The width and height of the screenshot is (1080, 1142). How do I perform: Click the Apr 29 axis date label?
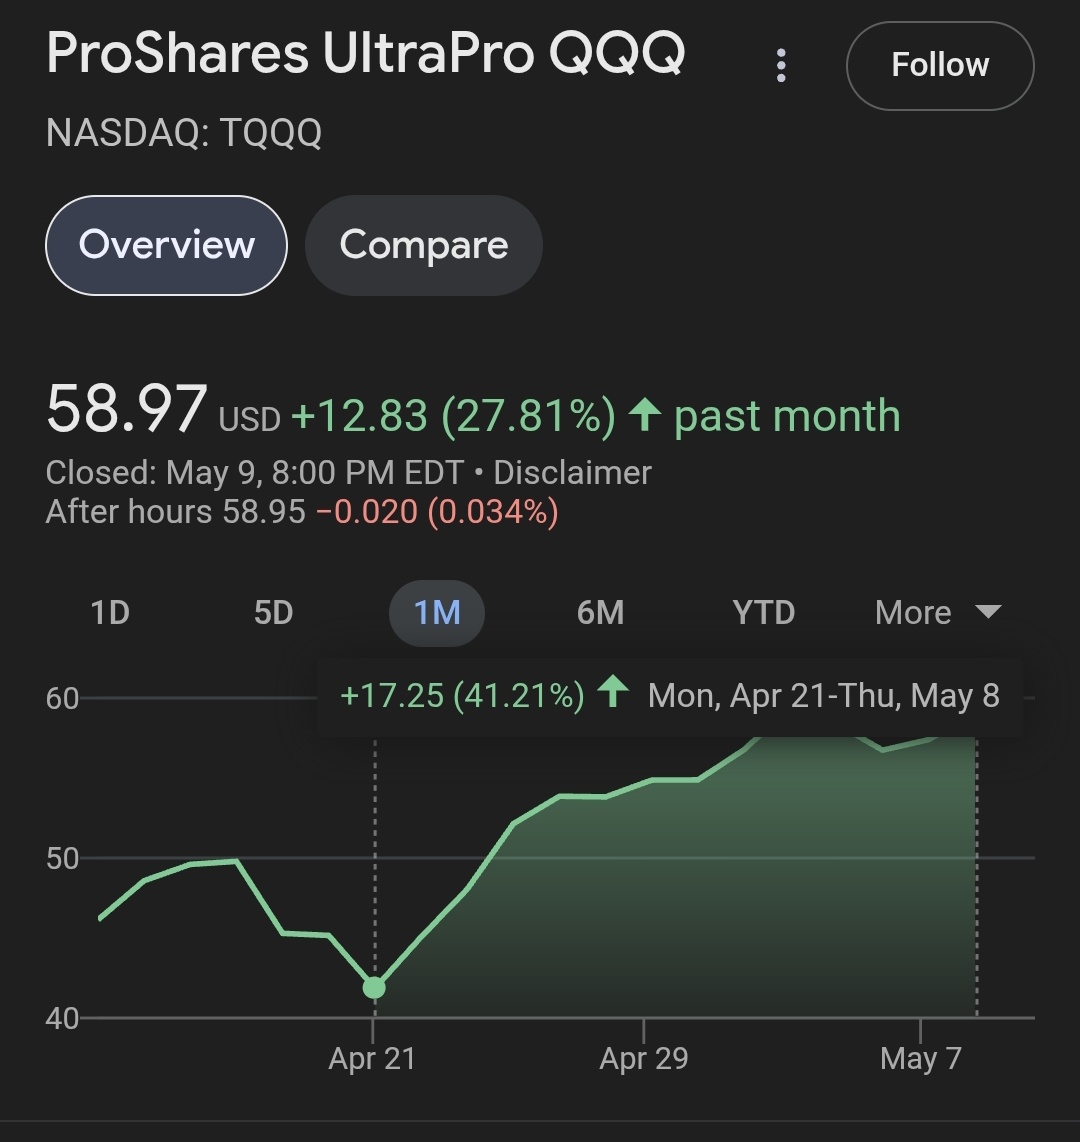(644, 1058)
